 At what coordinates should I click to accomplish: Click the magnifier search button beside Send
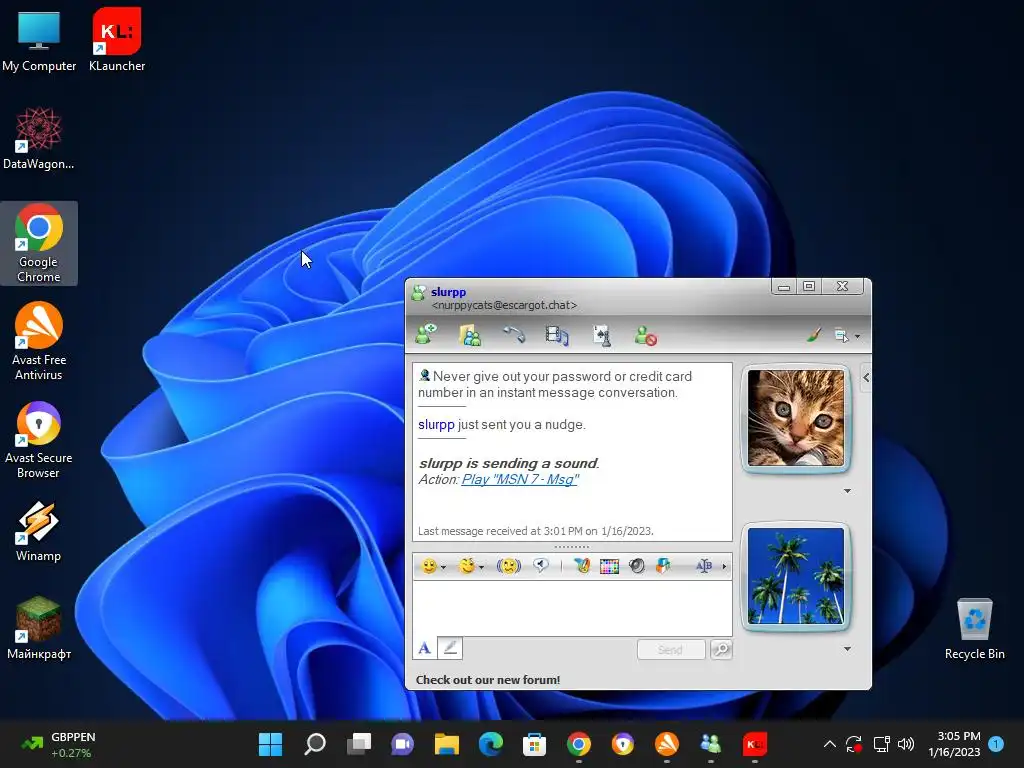[x=721, y=650]
